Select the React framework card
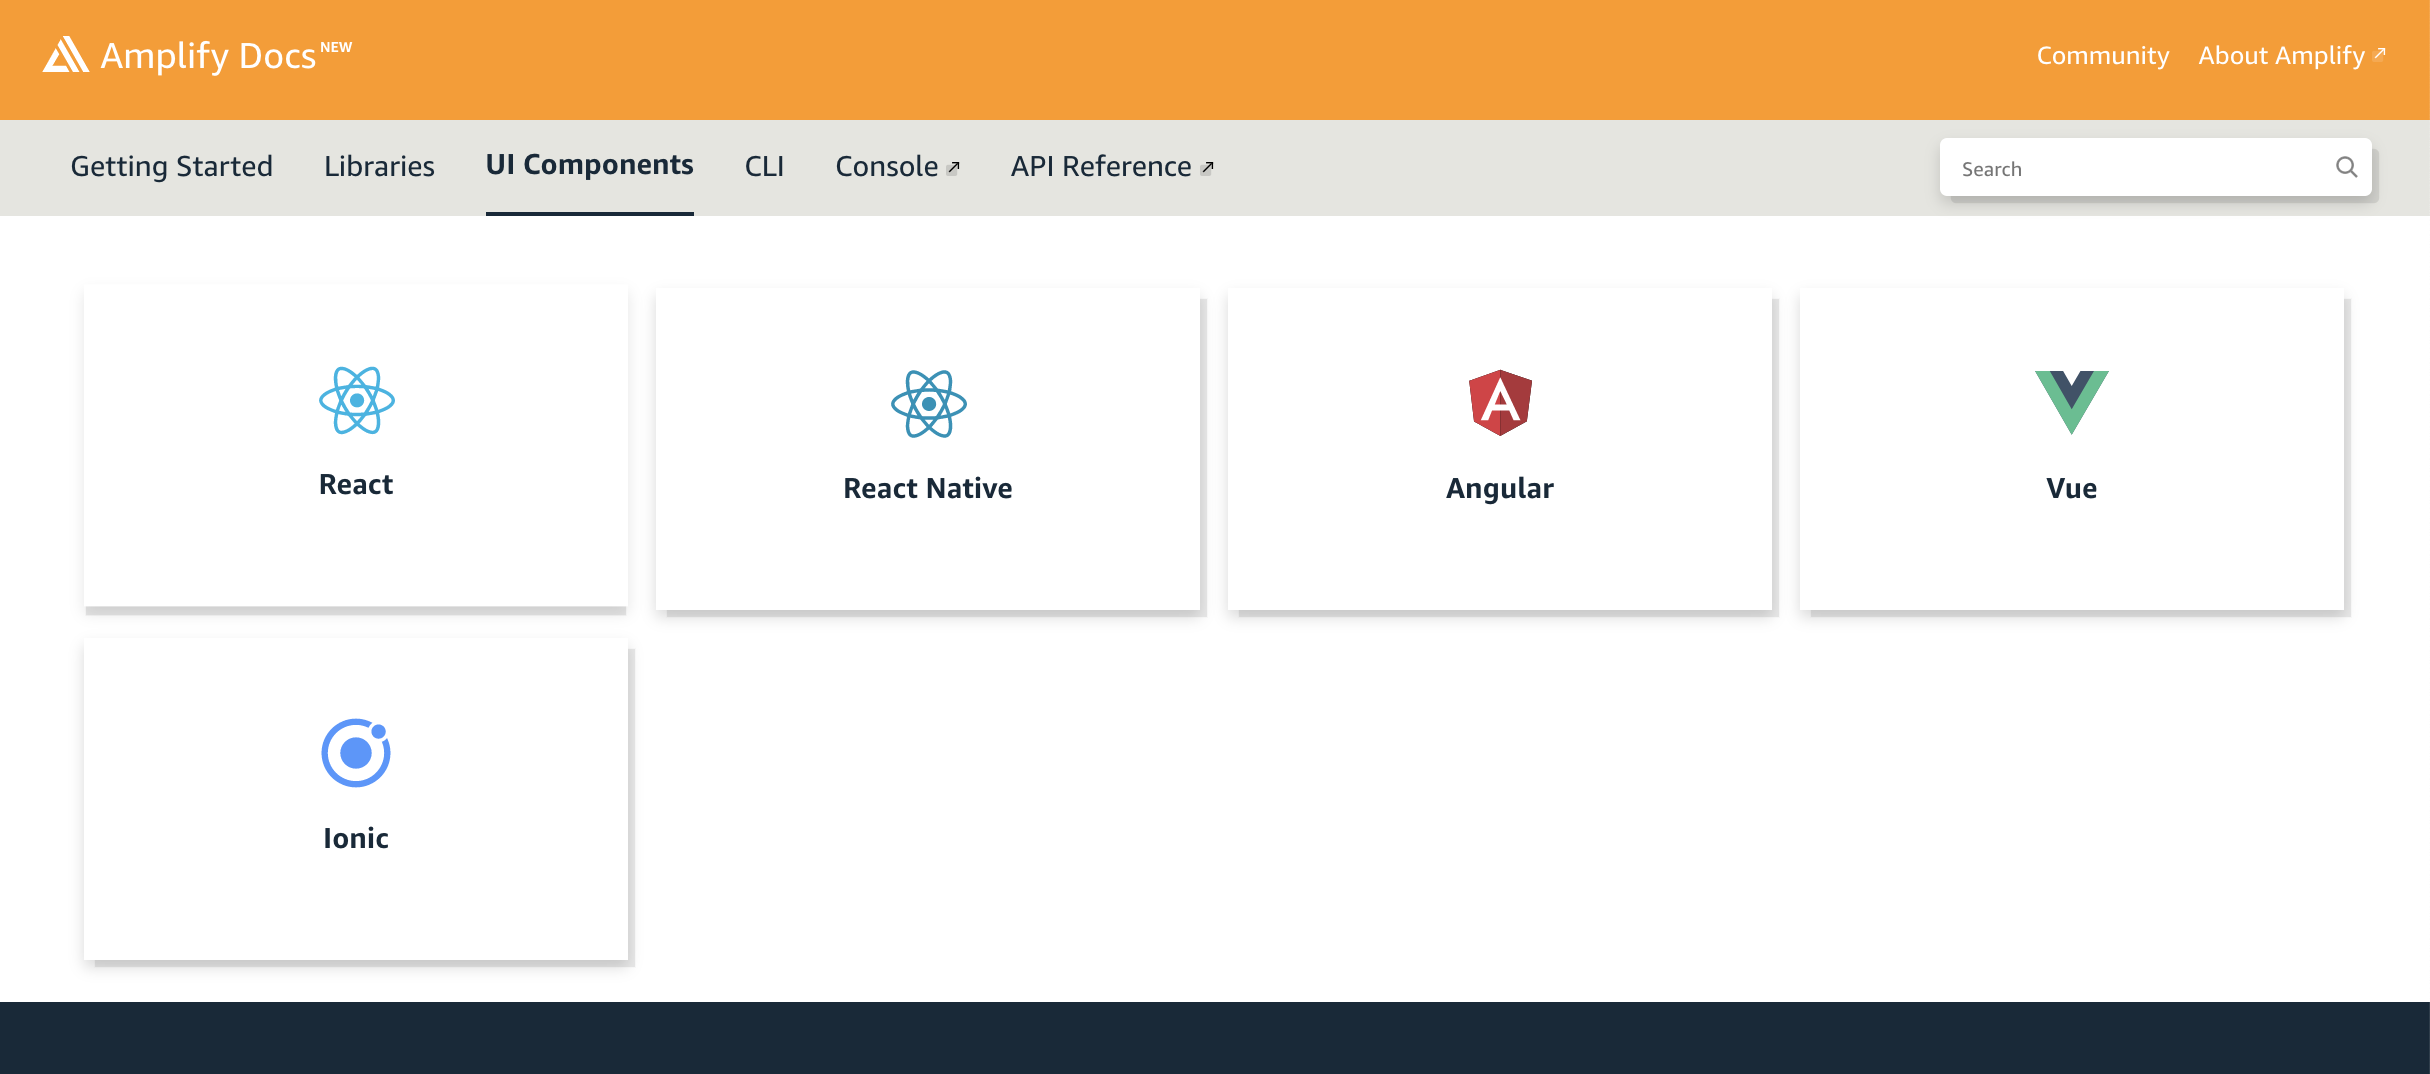 [356, 447]
